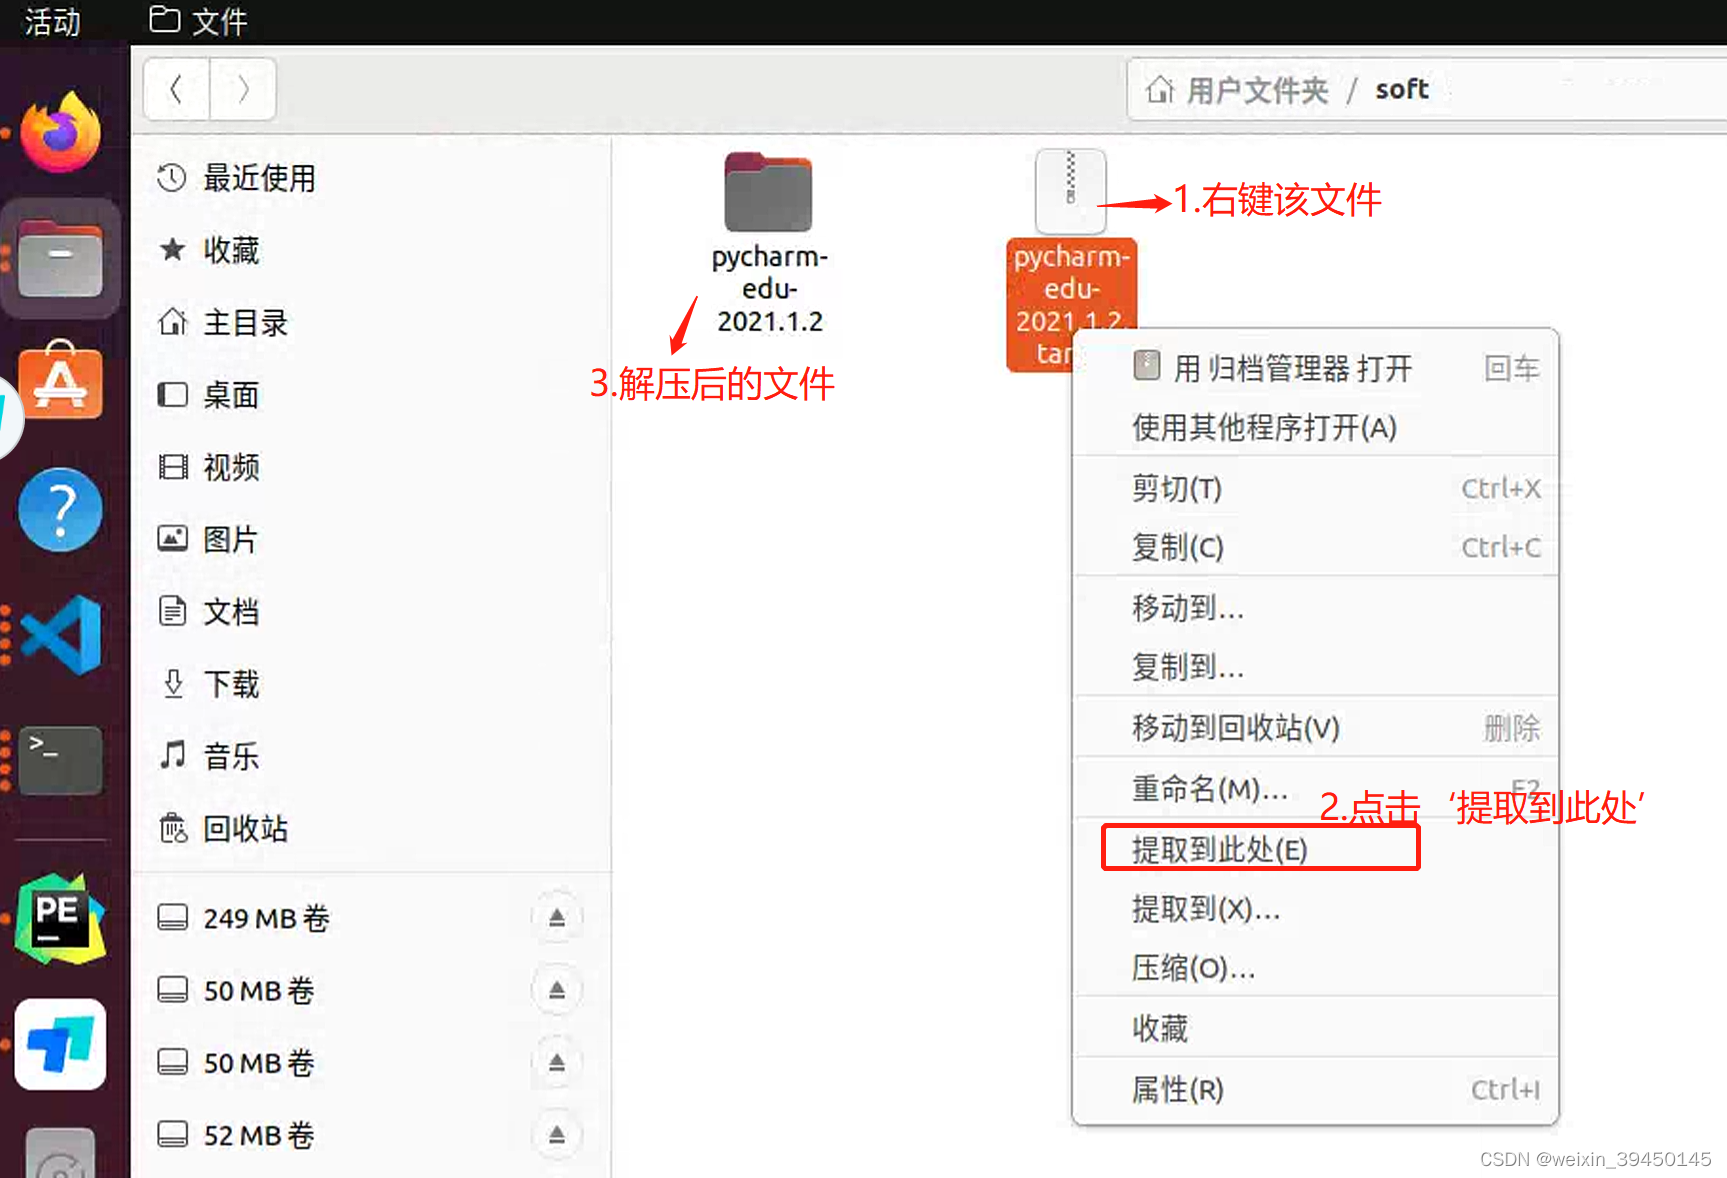Open 视频 in the sidebar
Viewport: 1727px width, 1178px height.
(371, 467)
